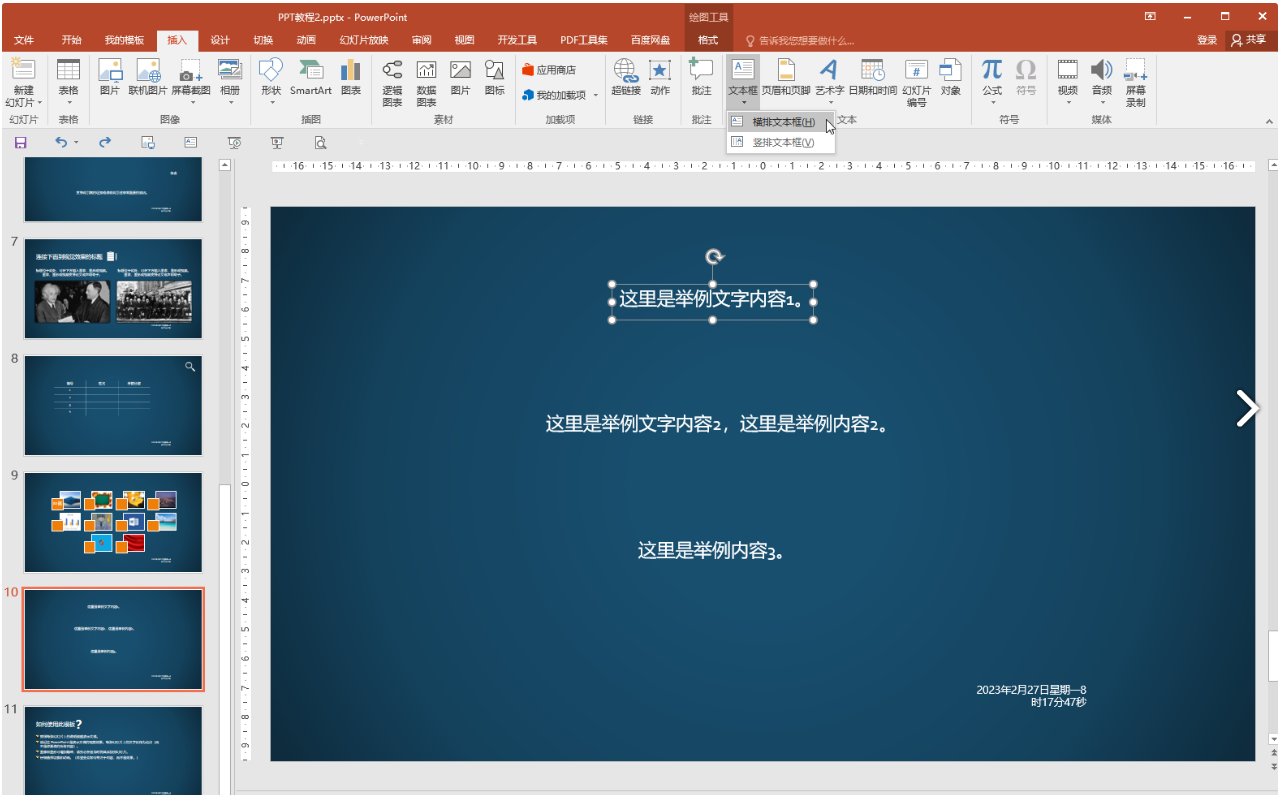This screenshot has height=795, width=1281.
Task: Select slide 9 thumbnail with image collage
Action: 113,522
